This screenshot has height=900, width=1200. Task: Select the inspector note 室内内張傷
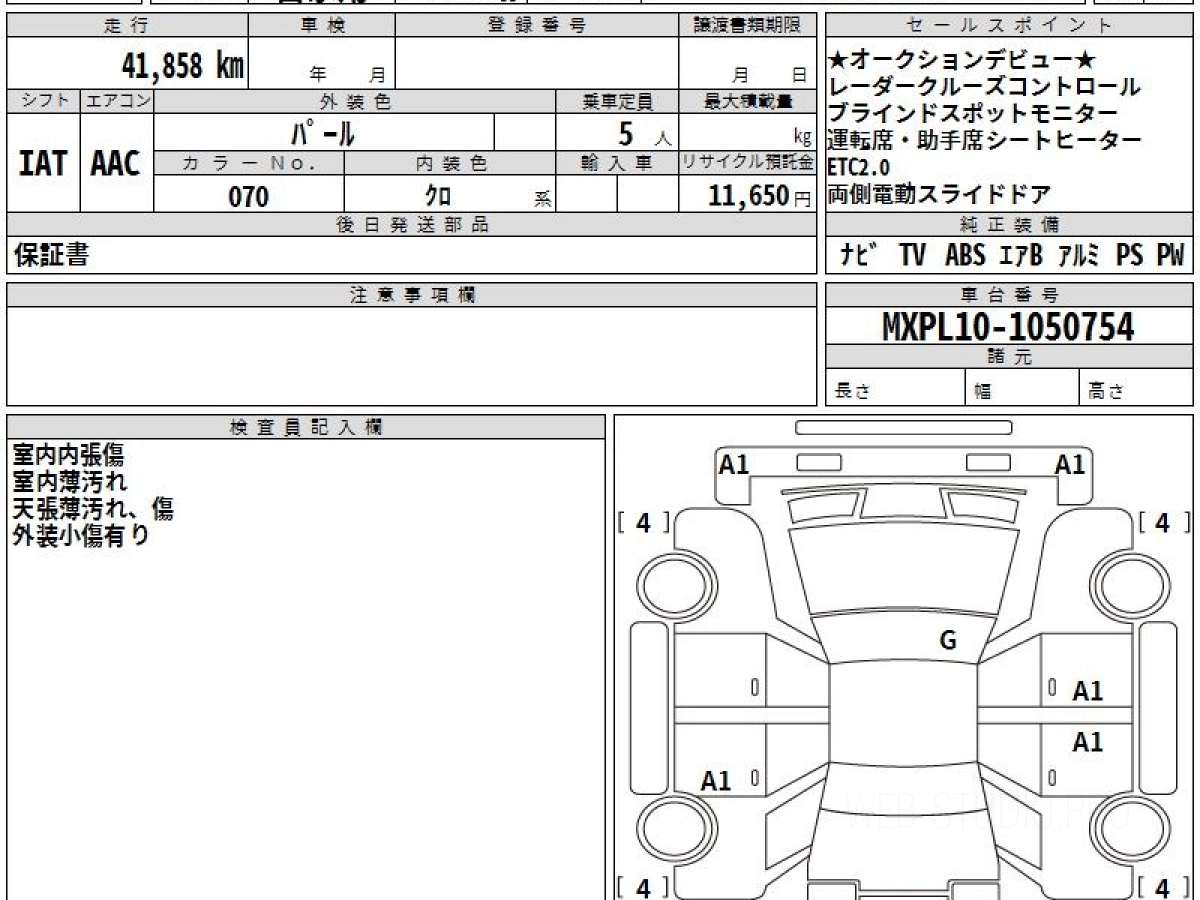(x=68, y=455)
